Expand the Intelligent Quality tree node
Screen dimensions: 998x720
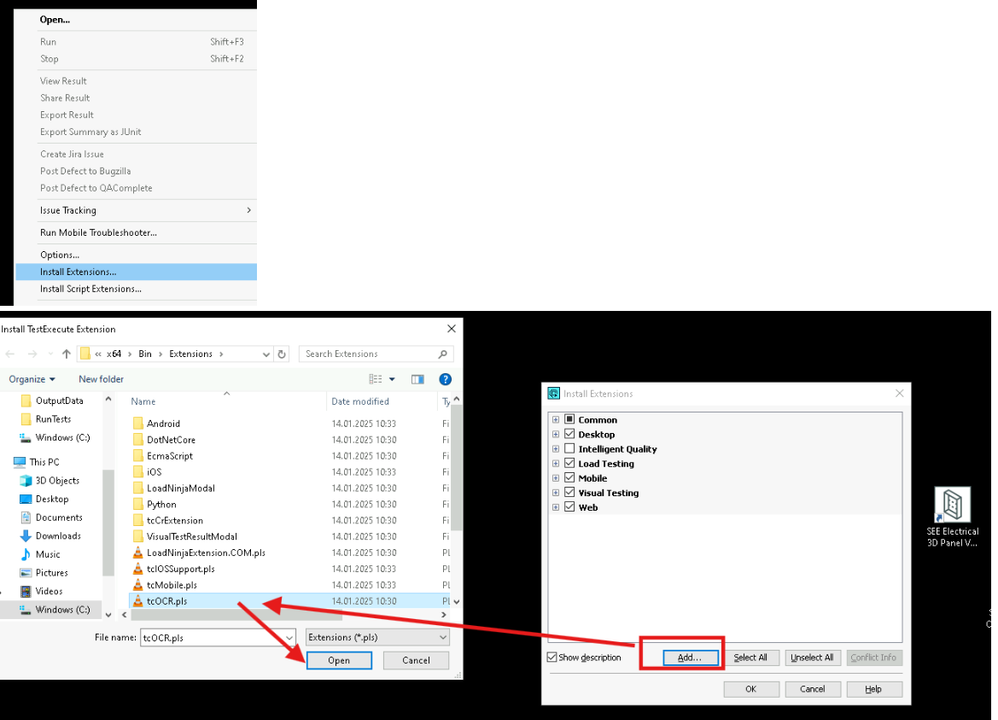coord(556,449)
